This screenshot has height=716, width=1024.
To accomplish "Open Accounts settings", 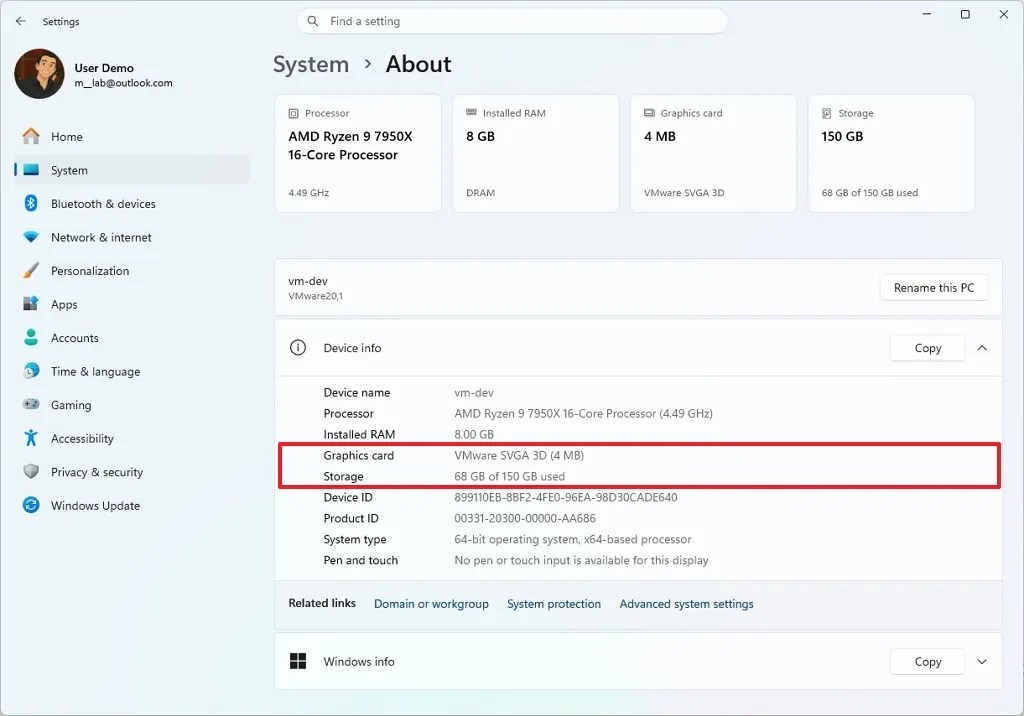I will click(x=76, y=337).
